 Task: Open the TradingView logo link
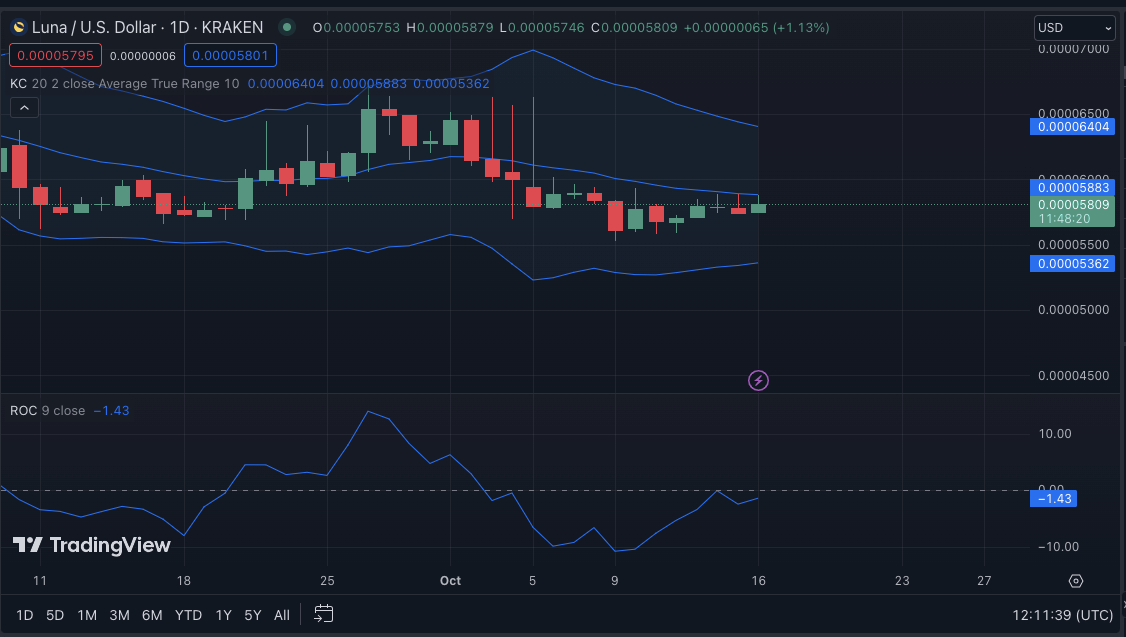pos(92,545)
